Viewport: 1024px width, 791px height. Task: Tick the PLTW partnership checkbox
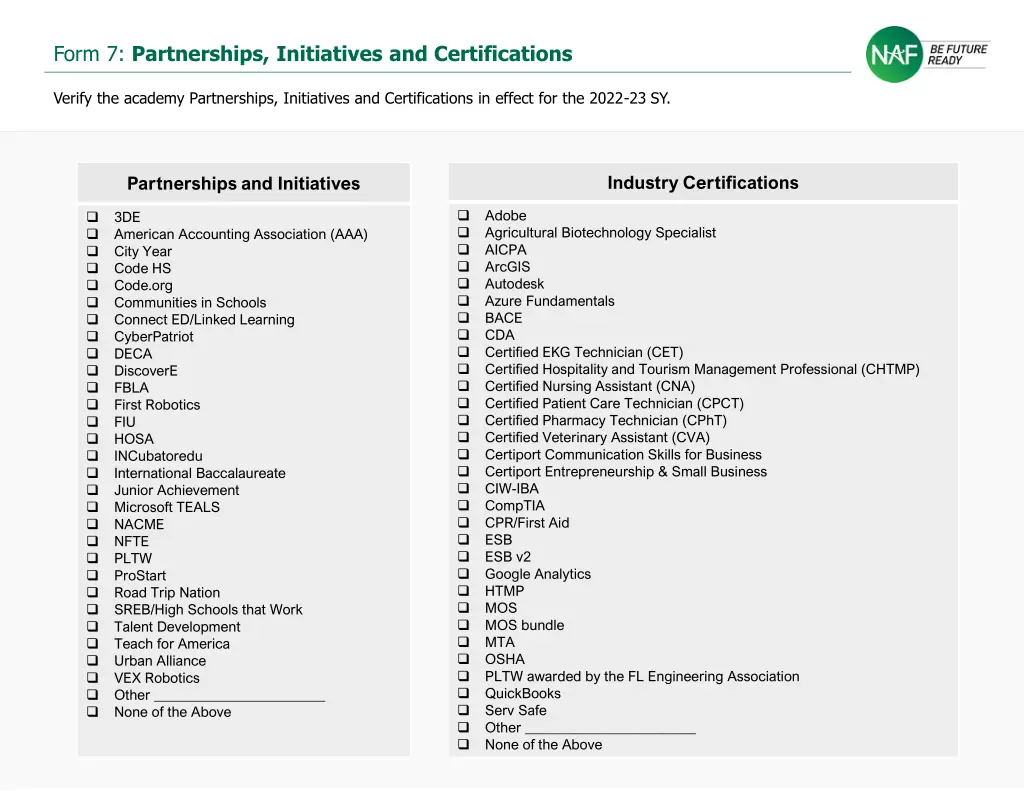pyautogui.click(x=93, y=558)
